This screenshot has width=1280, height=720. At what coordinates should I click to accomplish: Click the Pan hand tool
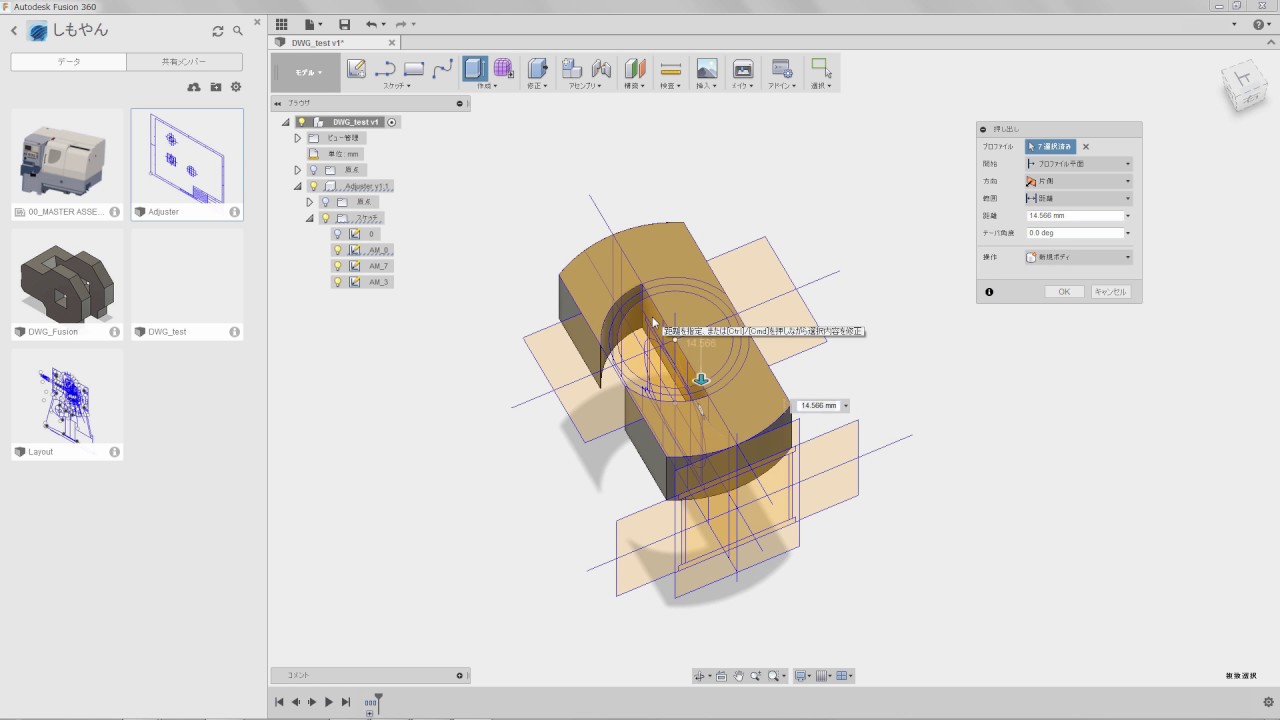pyautogui.click(x=738, y=676)
